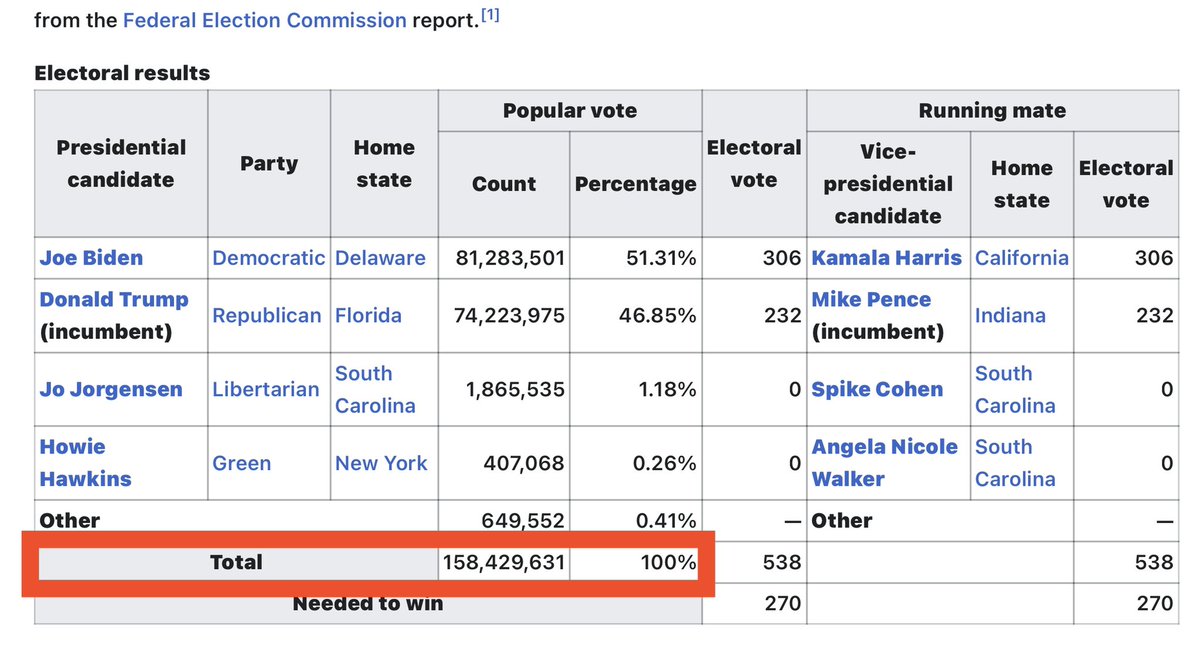Open Donald Trump's candidate page

[113, 300]
